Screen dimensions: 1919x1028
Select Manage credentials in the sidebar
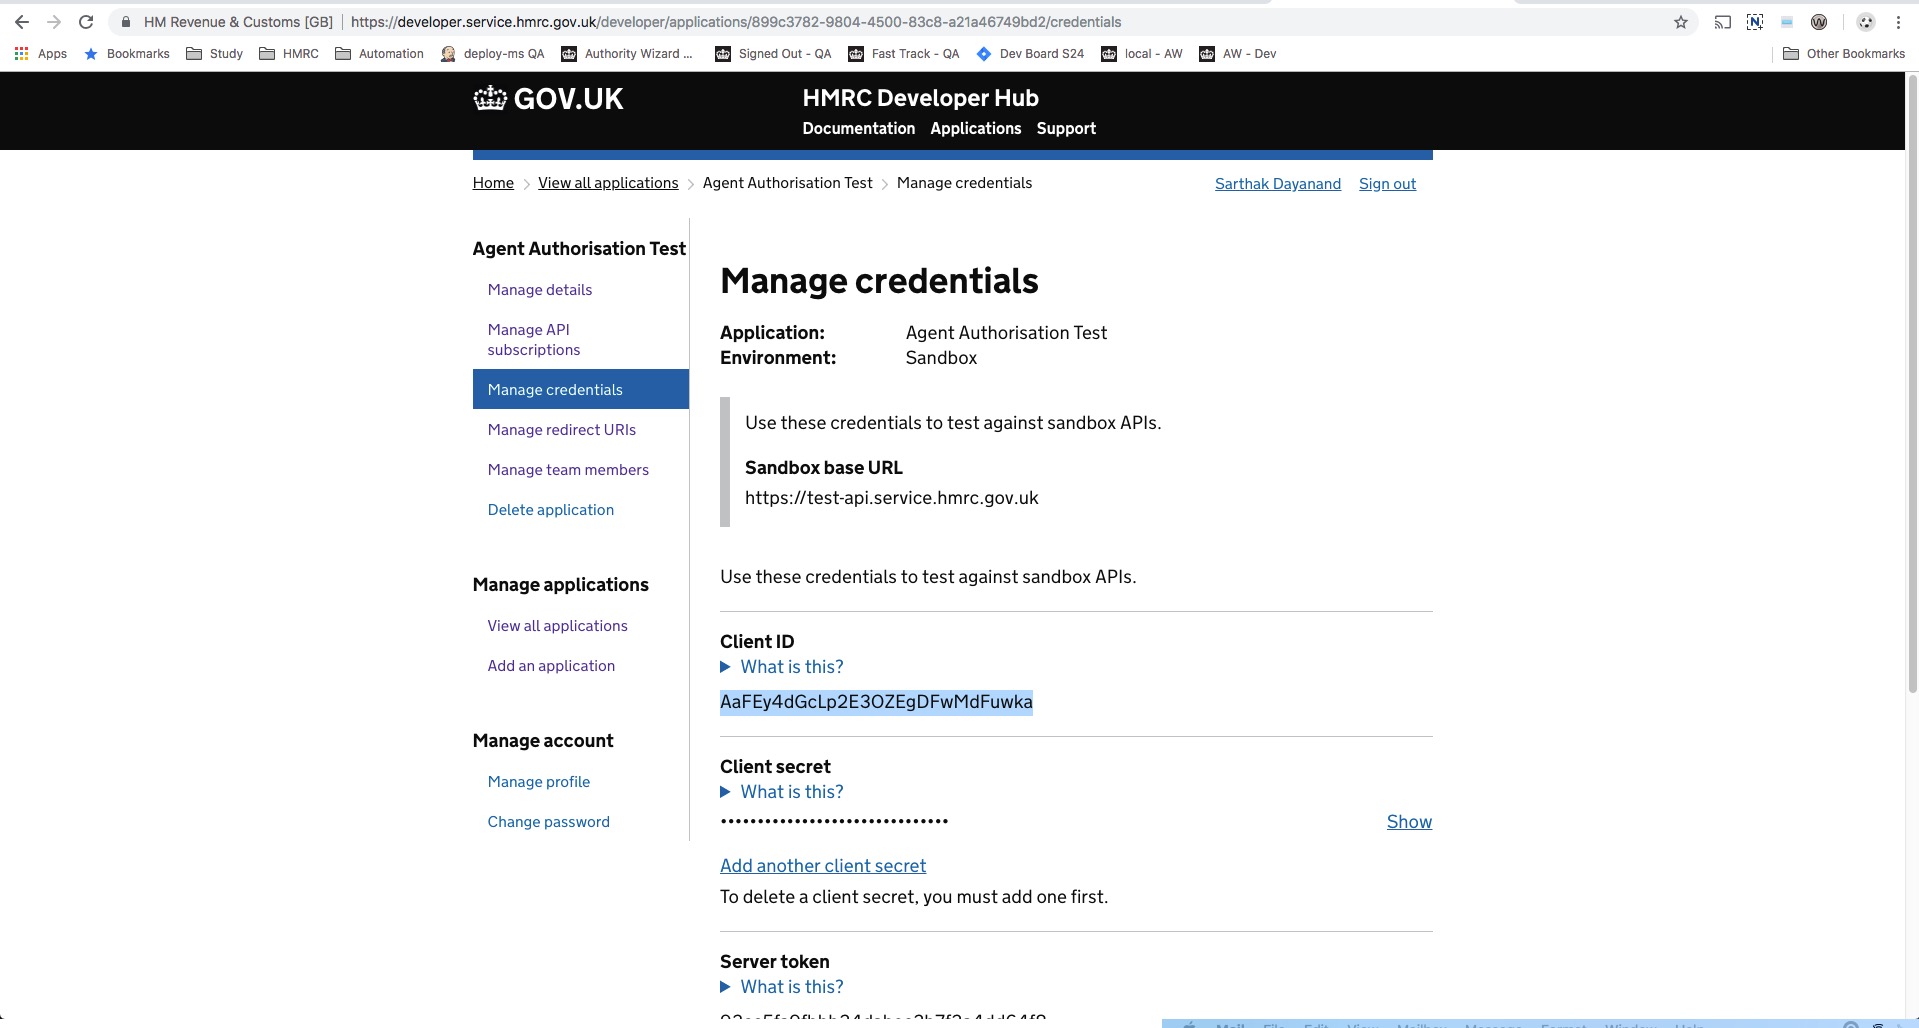(581, 389)
